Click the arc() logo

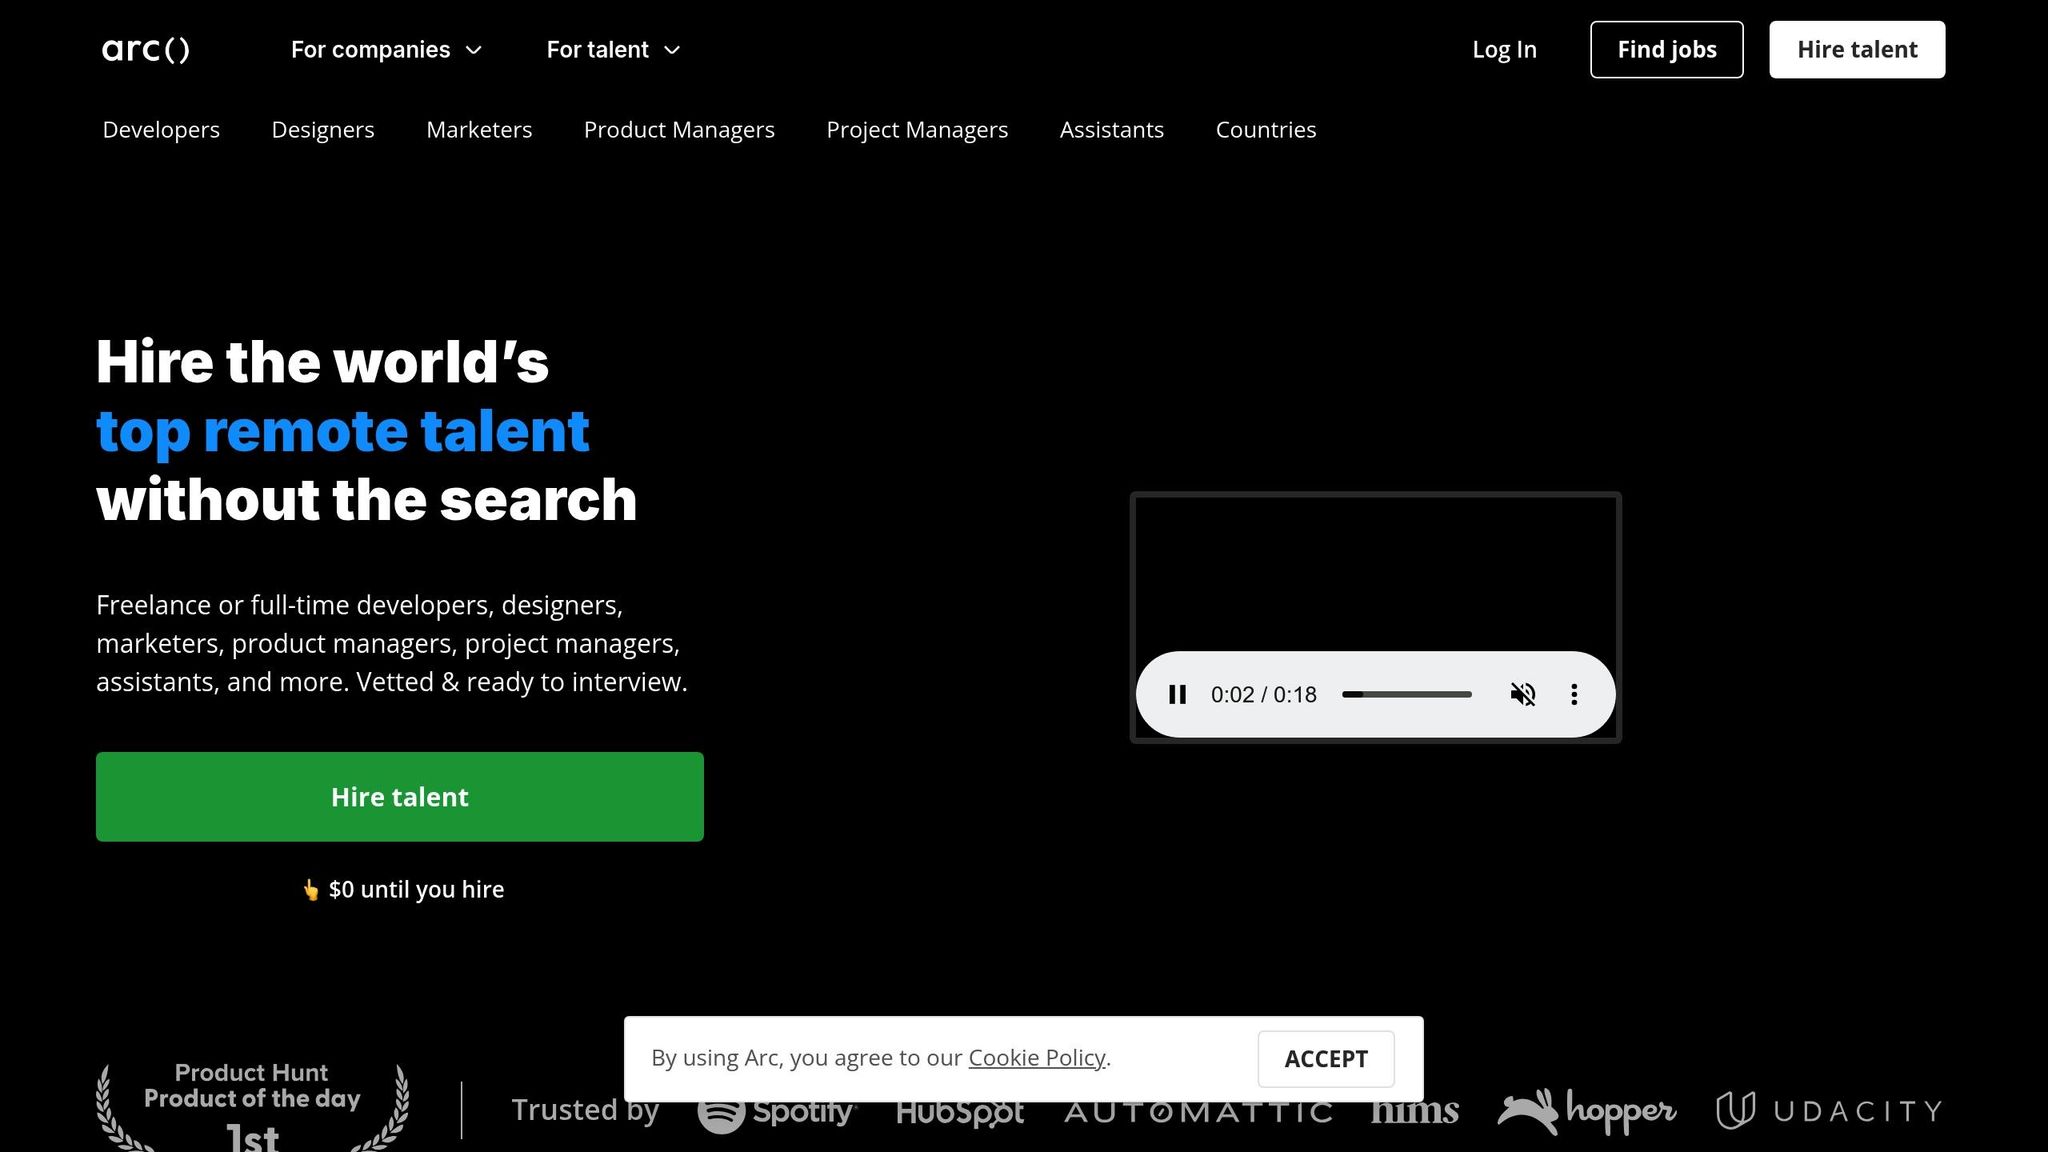(146, 49)
